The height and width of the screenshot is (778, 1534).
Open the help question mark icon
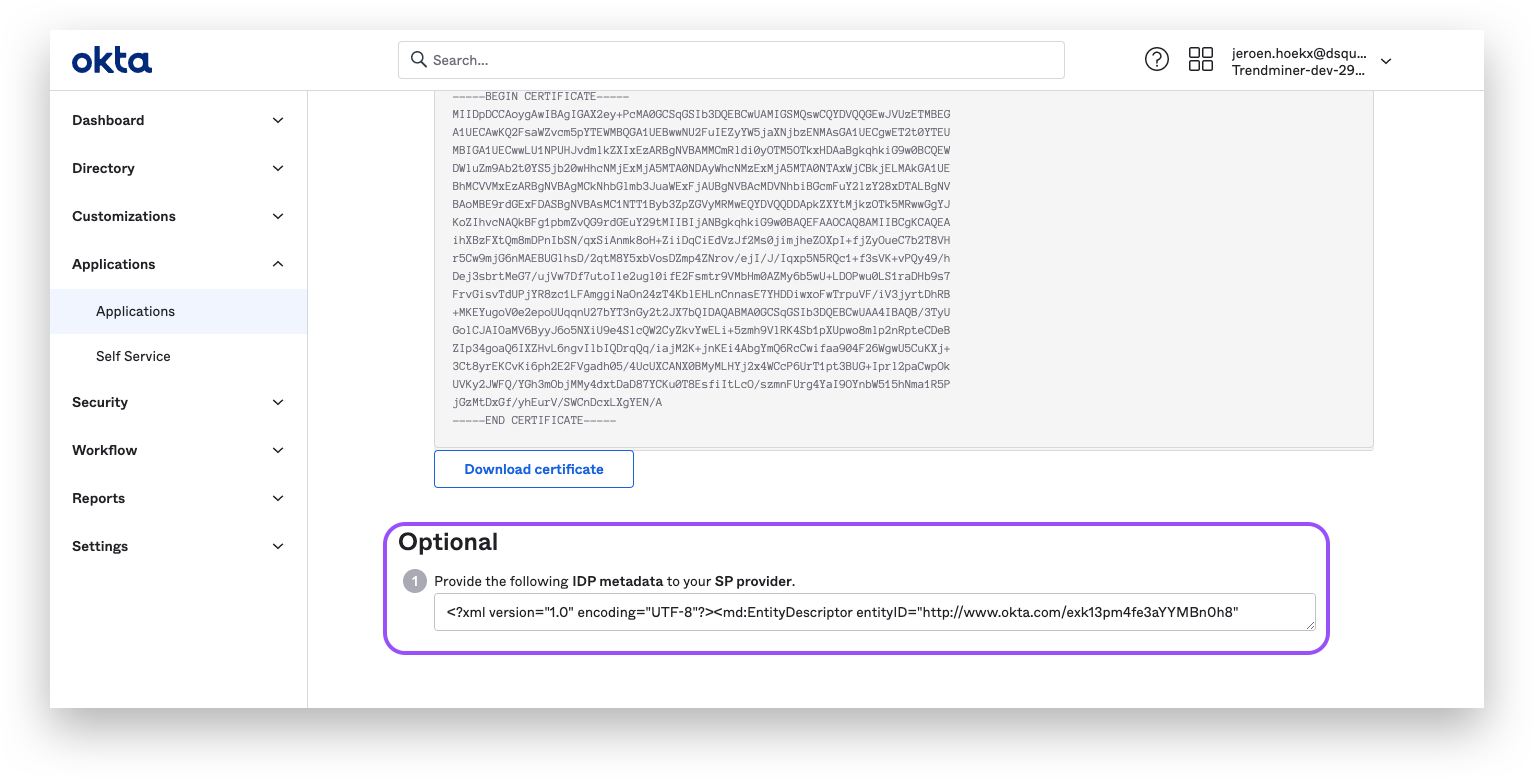click(1157, 59)
